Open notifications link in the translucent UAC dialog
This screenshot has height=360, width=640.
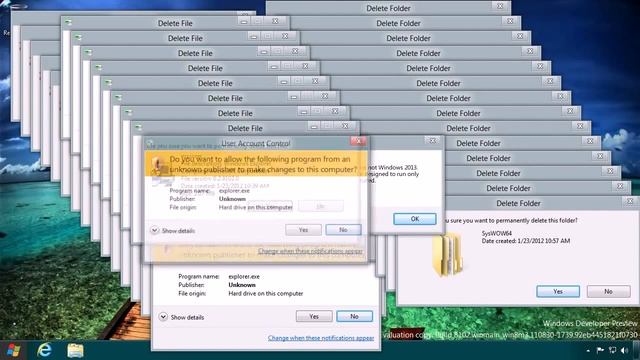[x=310, y=251]
